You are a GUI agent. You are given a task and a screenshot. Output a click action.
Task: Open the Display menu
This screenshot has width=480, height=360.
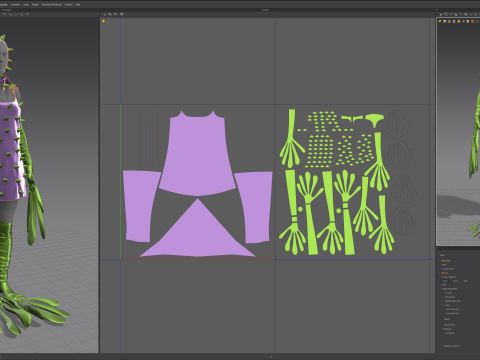[x=35, y=5]
